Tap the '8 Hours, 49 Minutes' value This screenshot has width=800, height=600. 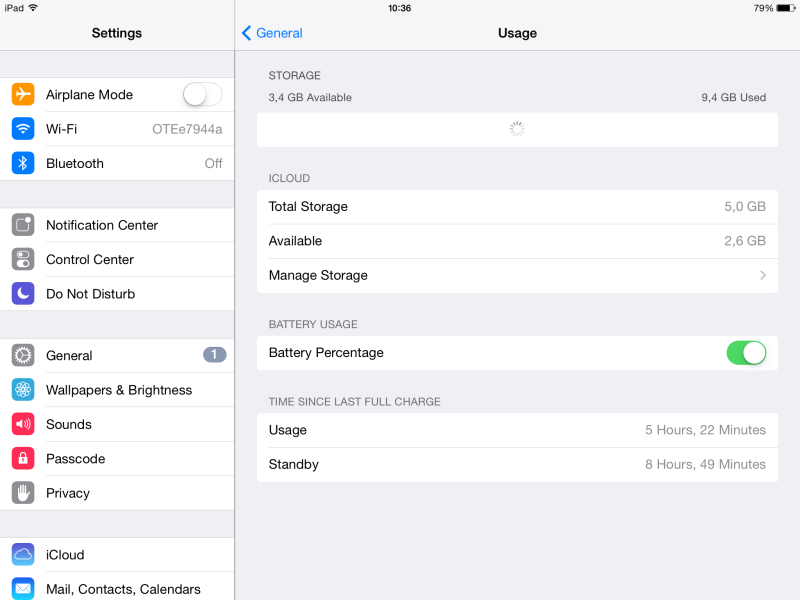tap(705, 464)
